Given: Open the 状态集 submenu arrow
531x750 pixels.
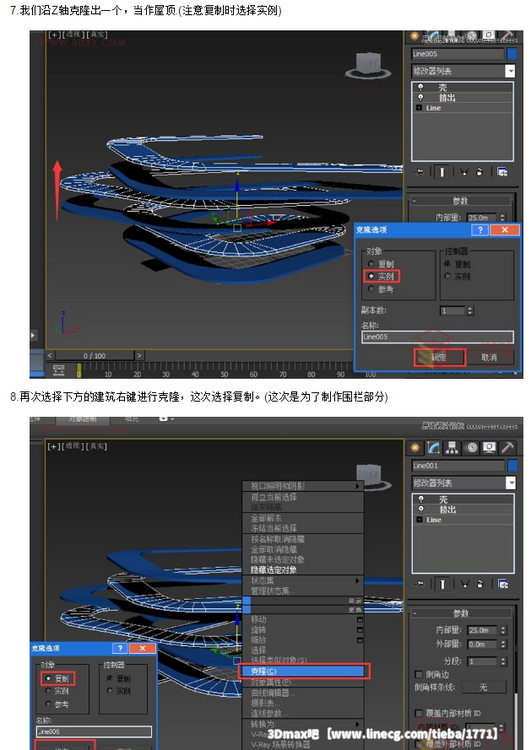Looking at the screenshot, I should coord(357,580).
